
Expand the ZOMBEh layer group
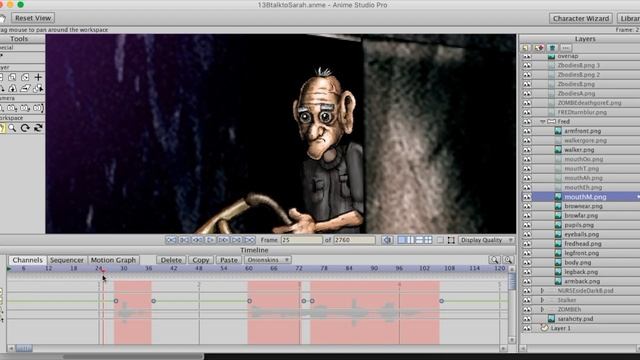click(542, 309)
